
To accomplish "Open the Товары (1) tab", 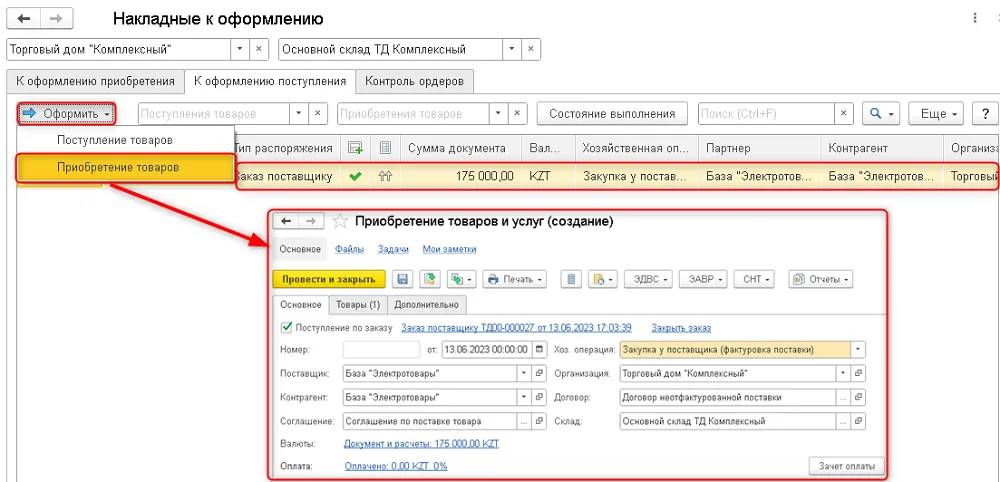I will (358, 304).
